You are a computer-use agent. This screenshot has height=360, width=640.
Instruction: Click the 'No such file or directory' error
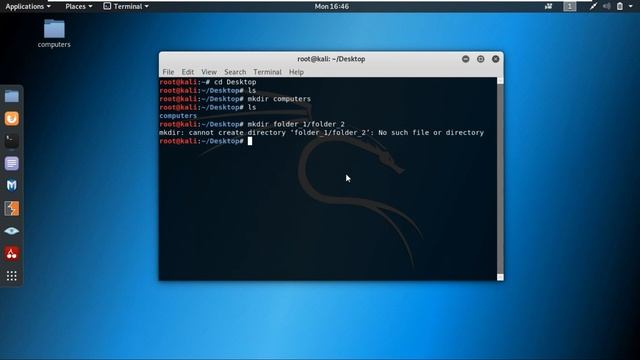pyautogui.click(x=431, y=133)
